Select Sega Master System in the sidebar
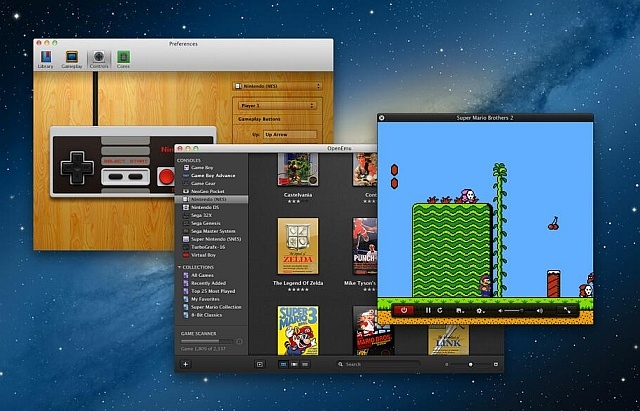This screenshot has height=411, width=640. 211,231
